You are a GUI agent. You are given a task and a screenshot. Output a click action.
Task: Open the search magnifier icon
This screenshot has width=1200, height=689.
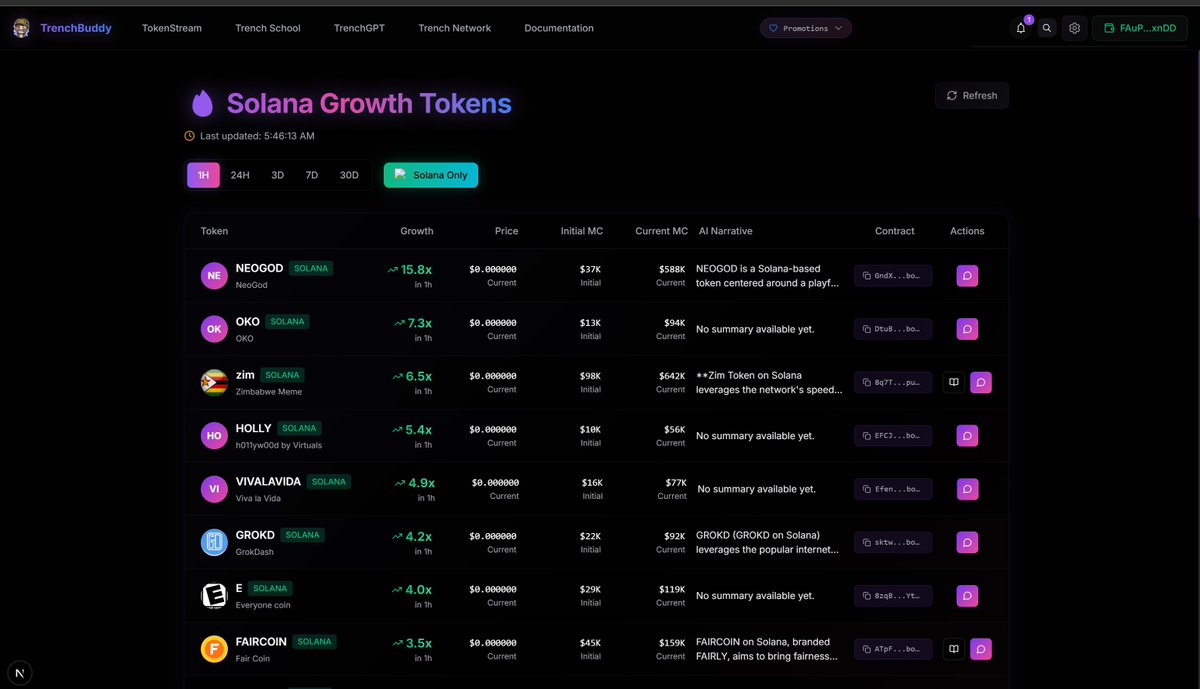[x=1047, y=28]
